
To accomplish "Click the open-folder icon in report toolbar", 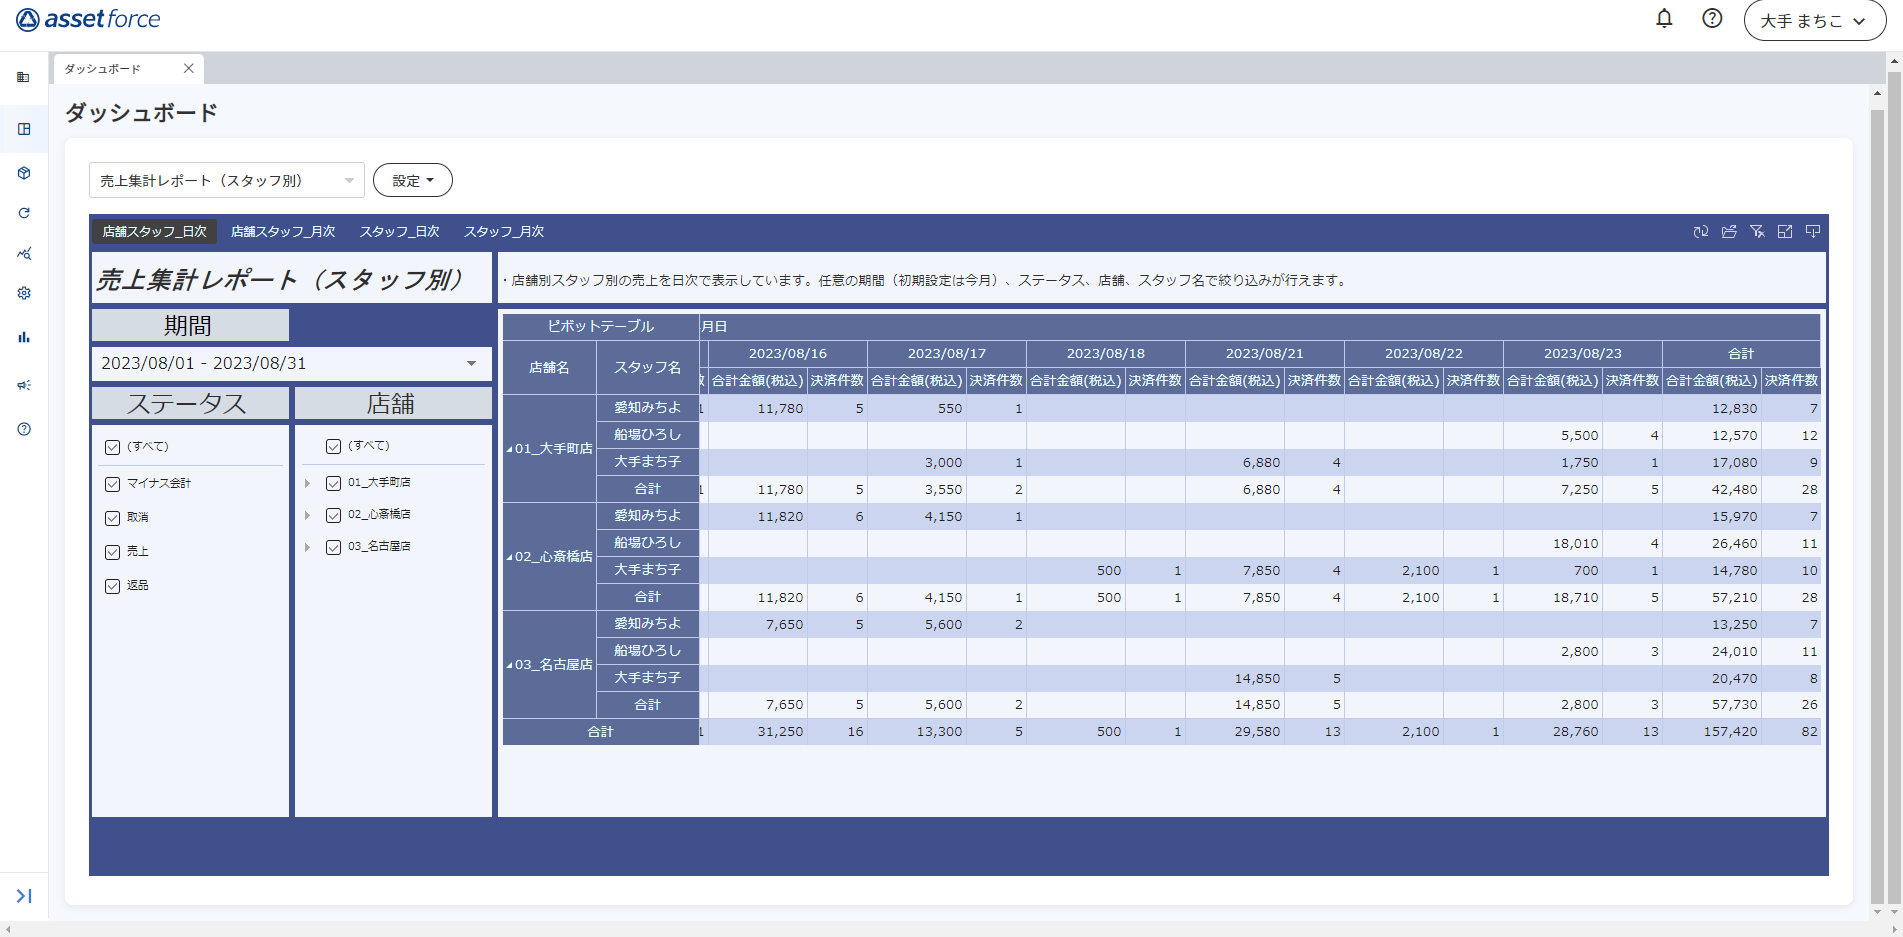I will pyautogui.click(x=1729, y=232).
